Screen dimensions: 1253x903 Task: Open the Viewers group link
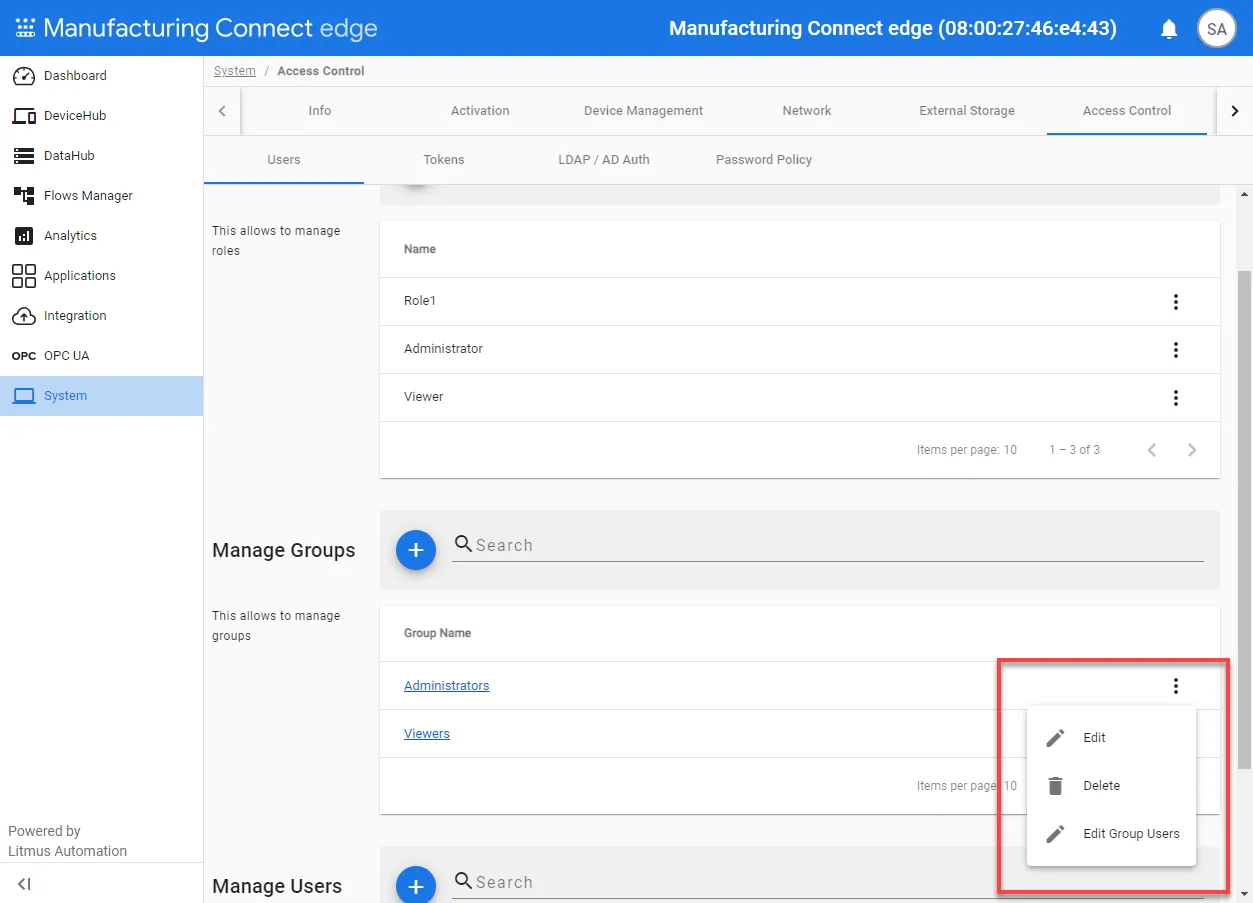pyautogui.click(x=427, y=734)
